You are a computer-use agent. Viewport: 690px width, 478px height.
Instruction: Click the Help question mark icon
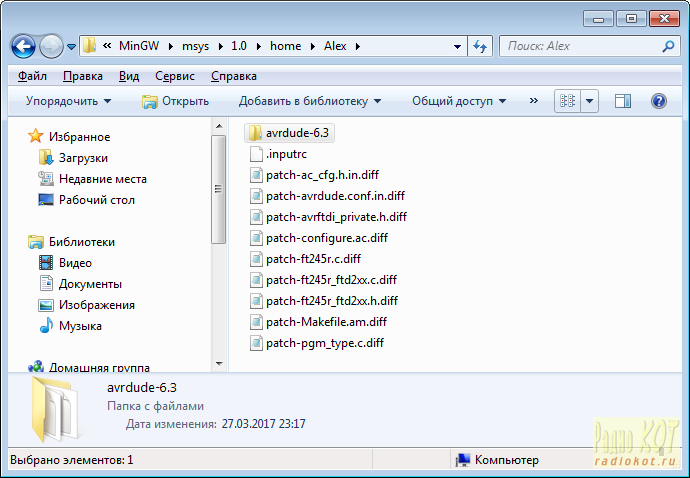pos(659,101)
